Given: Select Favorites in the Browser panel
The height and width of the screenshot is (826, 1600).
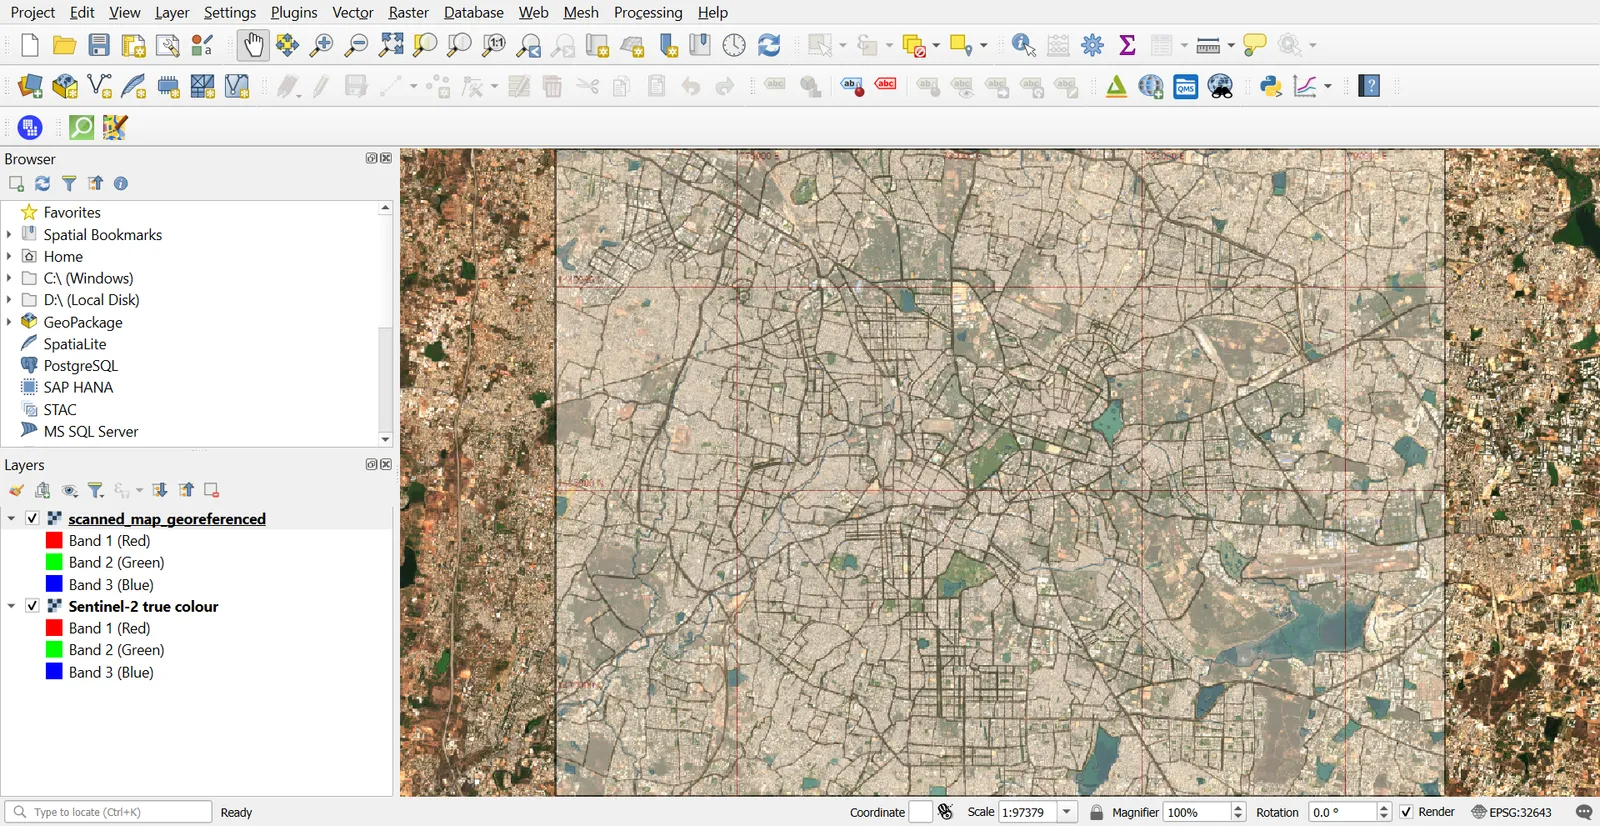Looking at the screenshot, I should (72, 212).
